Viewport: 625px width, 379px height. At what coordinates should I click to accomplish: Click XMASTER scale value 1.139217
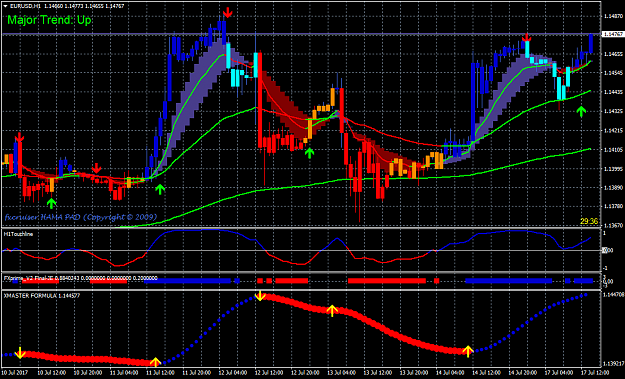click(614, 363)
